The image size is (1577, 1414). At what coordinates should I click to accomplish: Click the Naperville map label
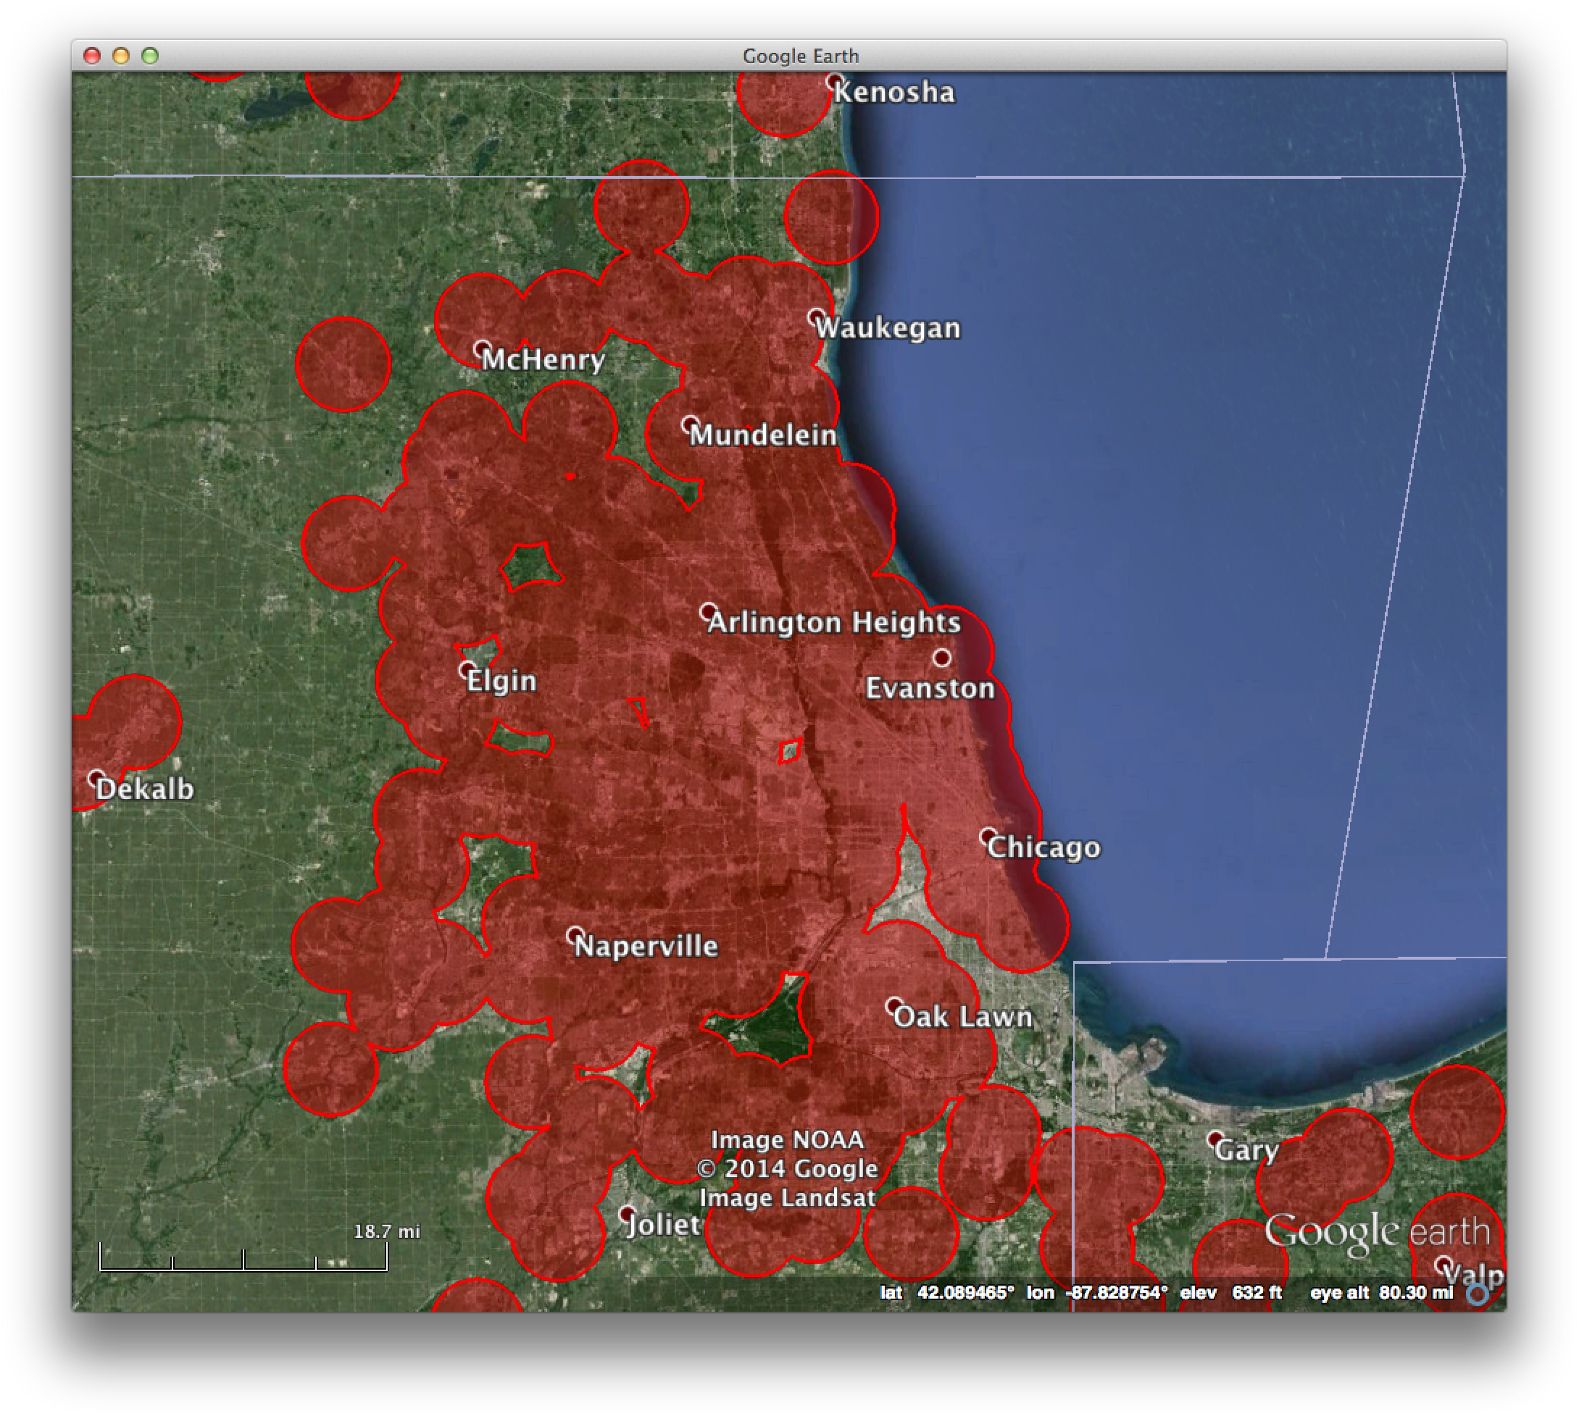(x=646, y=946)
